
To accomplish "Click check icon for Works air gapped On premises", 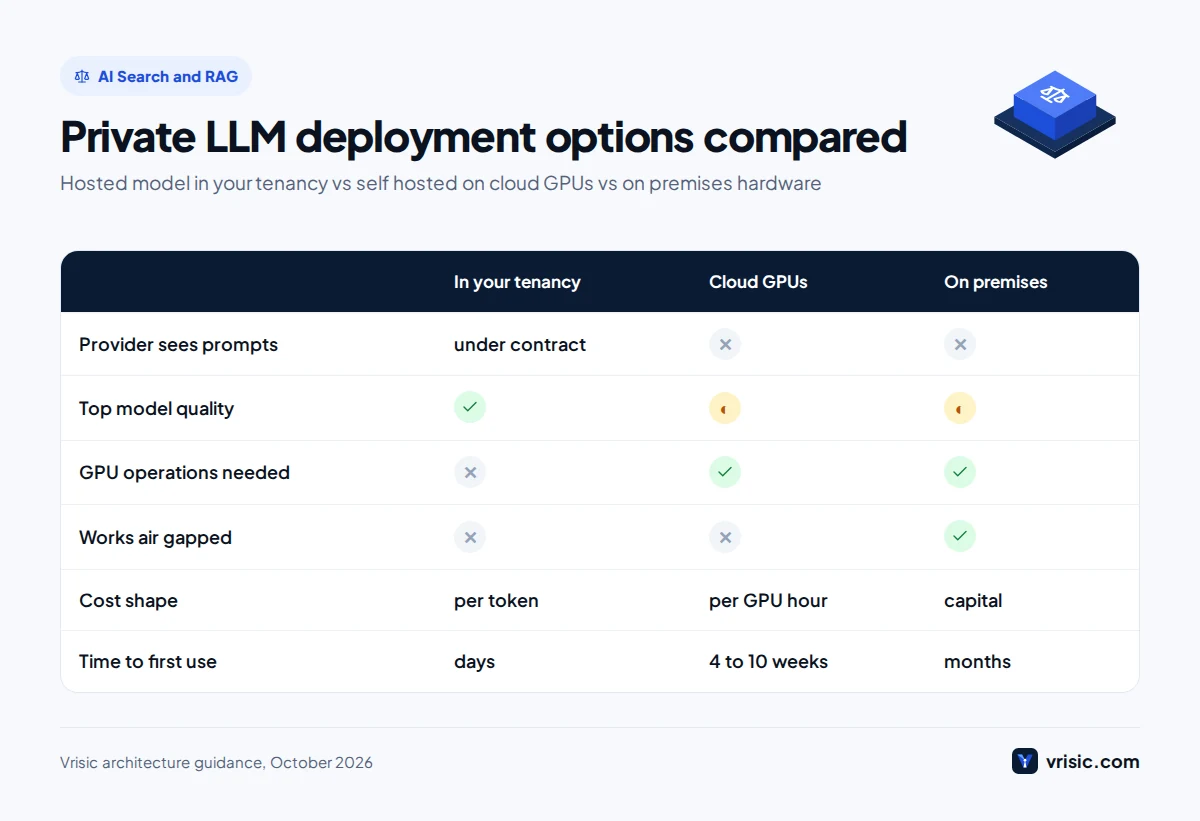I will pyautogui.click(x=960, y=537).
